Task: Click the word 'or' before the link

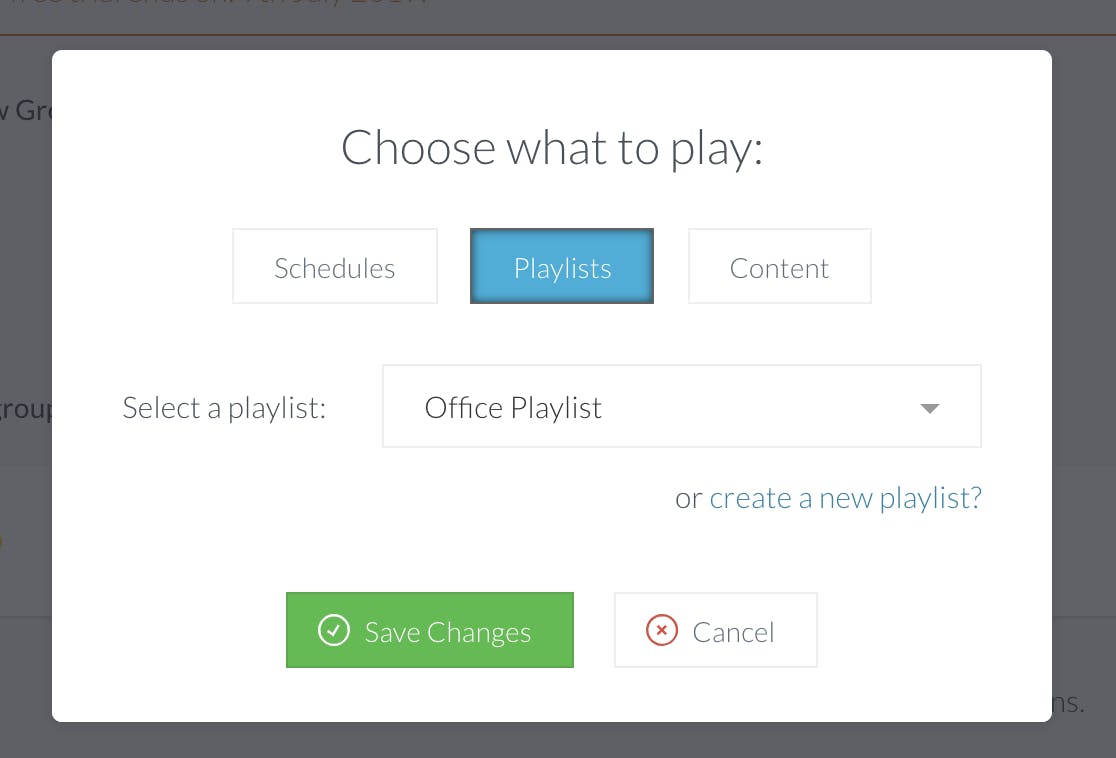Action: click(688, 498)
